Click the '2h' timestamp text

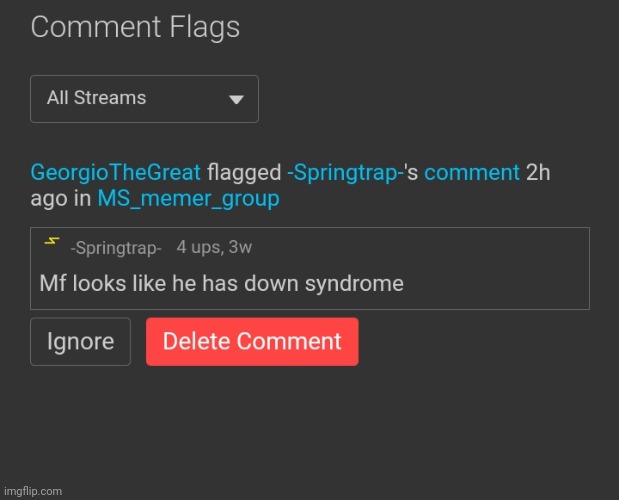[538, 172]
